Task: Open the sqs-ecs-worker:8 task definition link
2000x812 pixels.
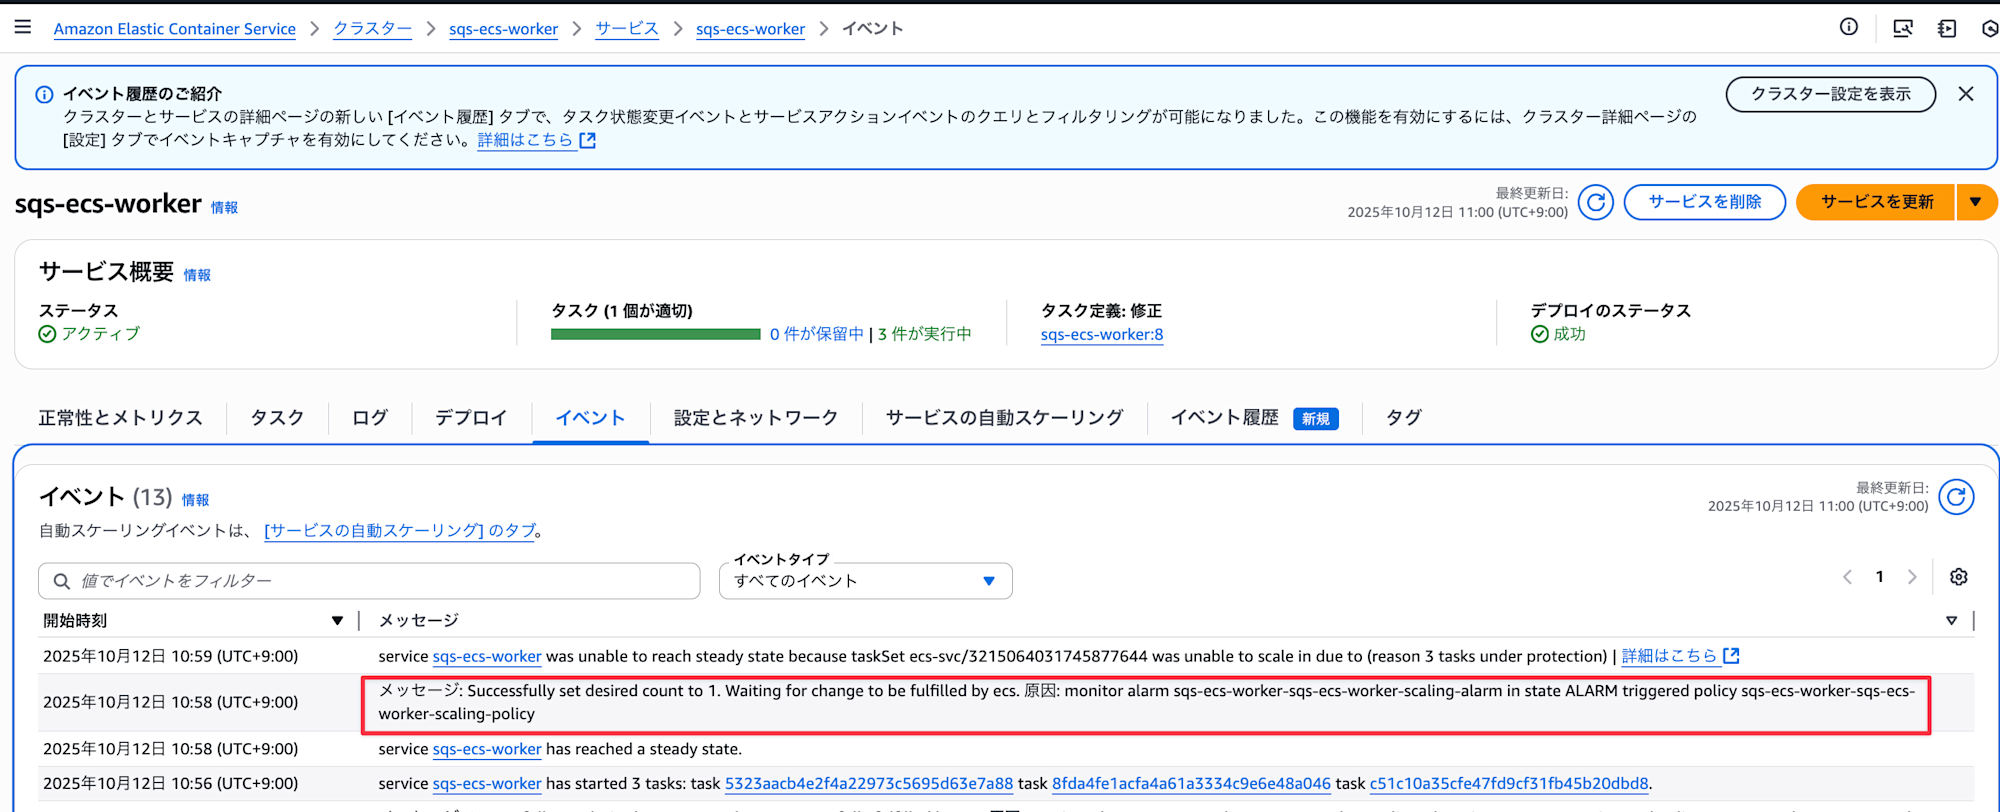Action: (1102, 335)
